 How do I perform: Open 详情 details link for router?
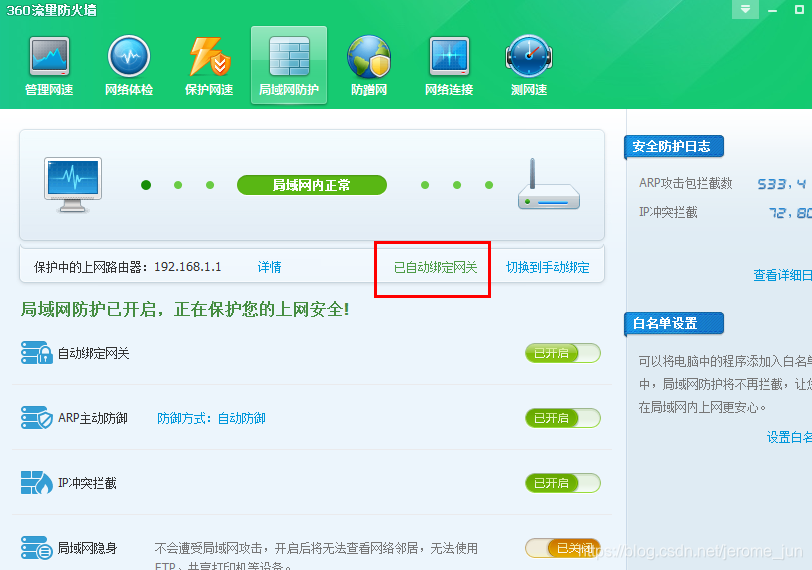tap(269, 267)
